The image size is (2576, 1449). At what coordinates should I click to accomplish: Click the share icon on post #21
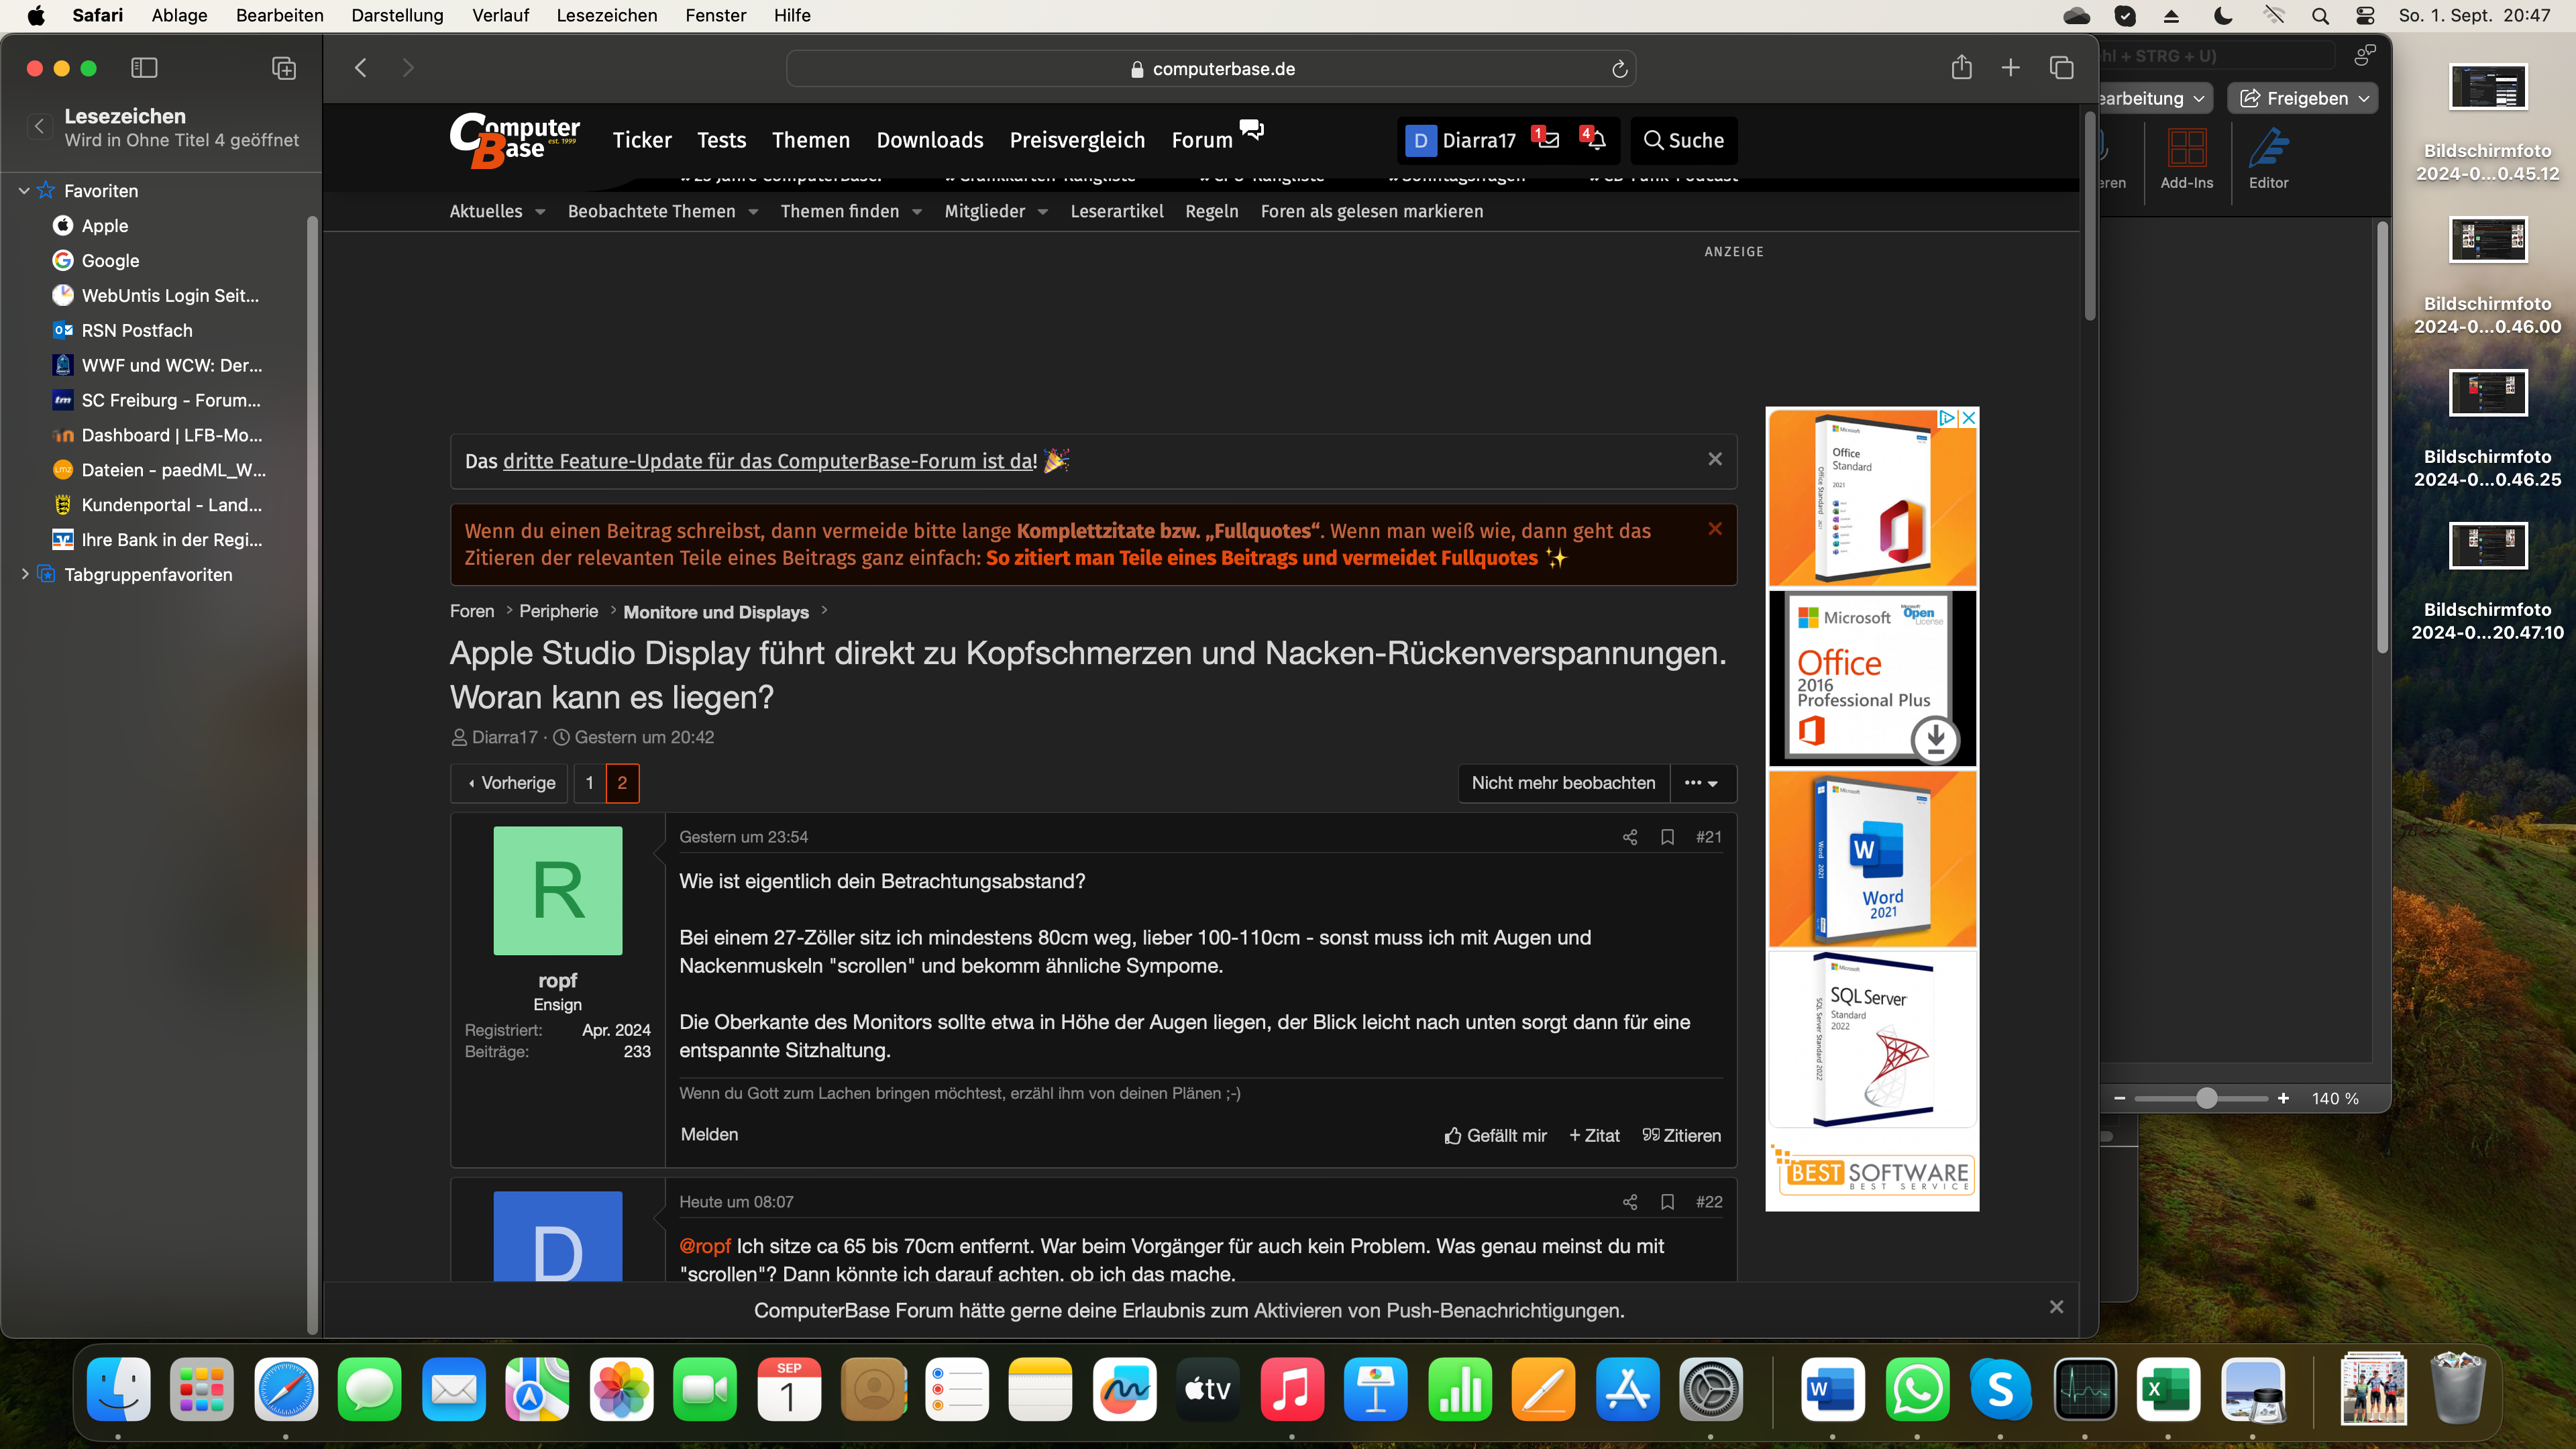(1630, 837)
